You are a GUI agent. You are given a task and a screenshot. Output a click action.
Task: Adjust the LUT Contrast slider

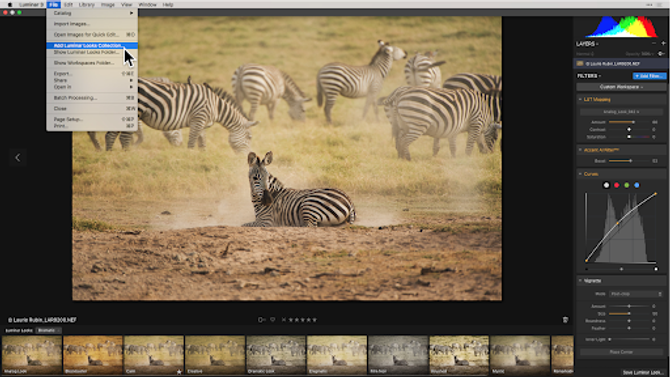coord(629,130)
